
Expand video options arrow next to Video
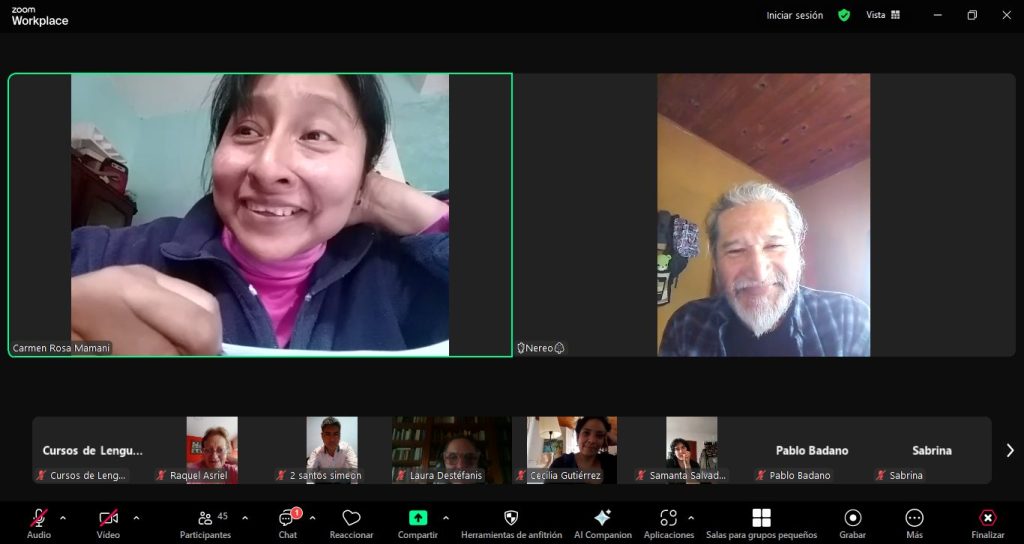point(136,518)
